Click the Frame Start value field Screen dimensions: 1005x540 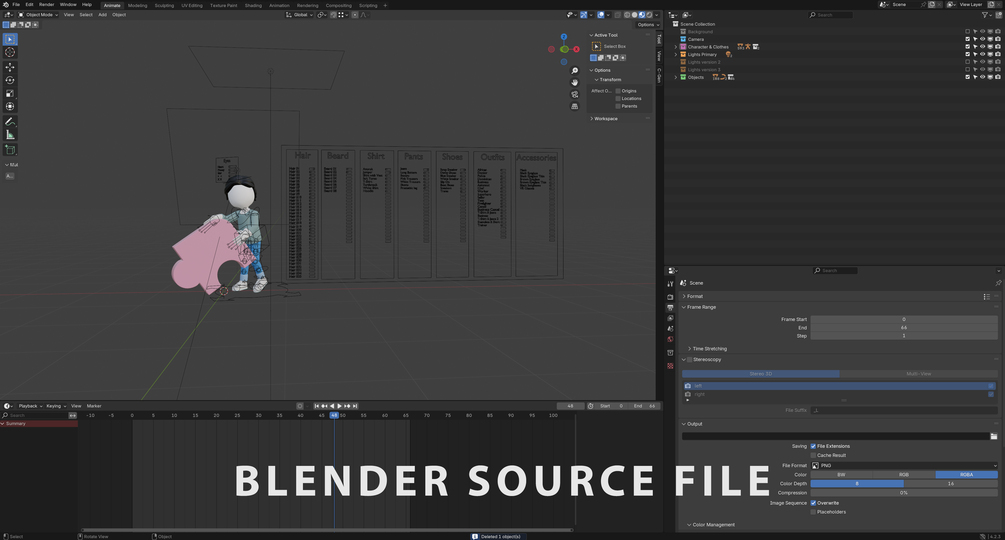[x=904, y=319]
